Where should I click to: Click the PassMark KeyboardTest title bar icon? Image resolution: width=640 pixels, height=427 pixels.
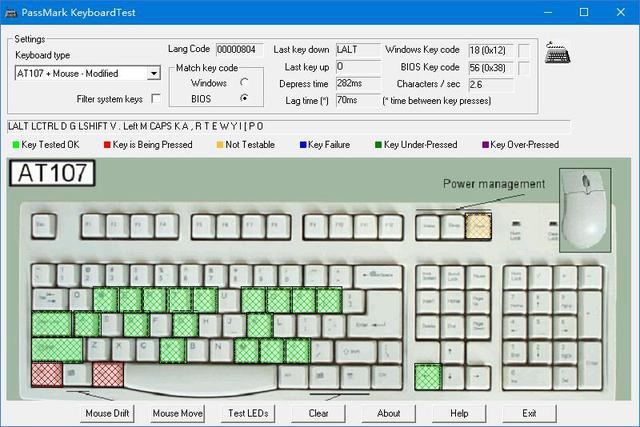point(11,13)
